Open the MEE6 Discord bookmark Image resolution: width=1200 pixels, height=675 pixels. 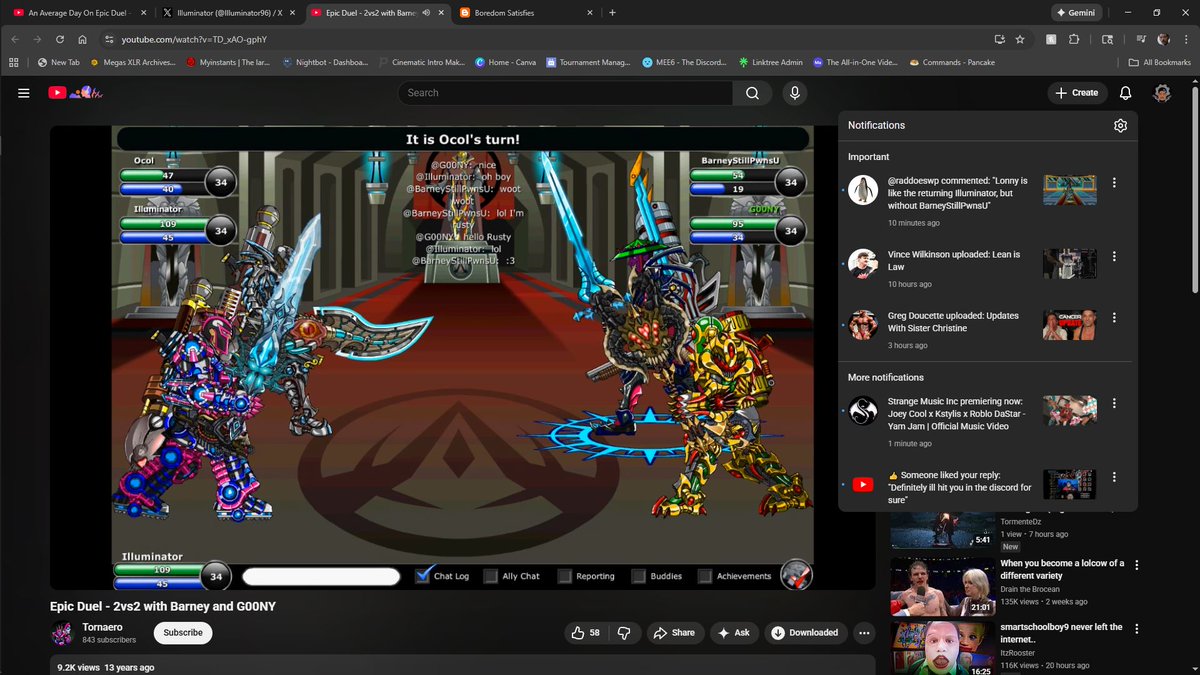684,62
